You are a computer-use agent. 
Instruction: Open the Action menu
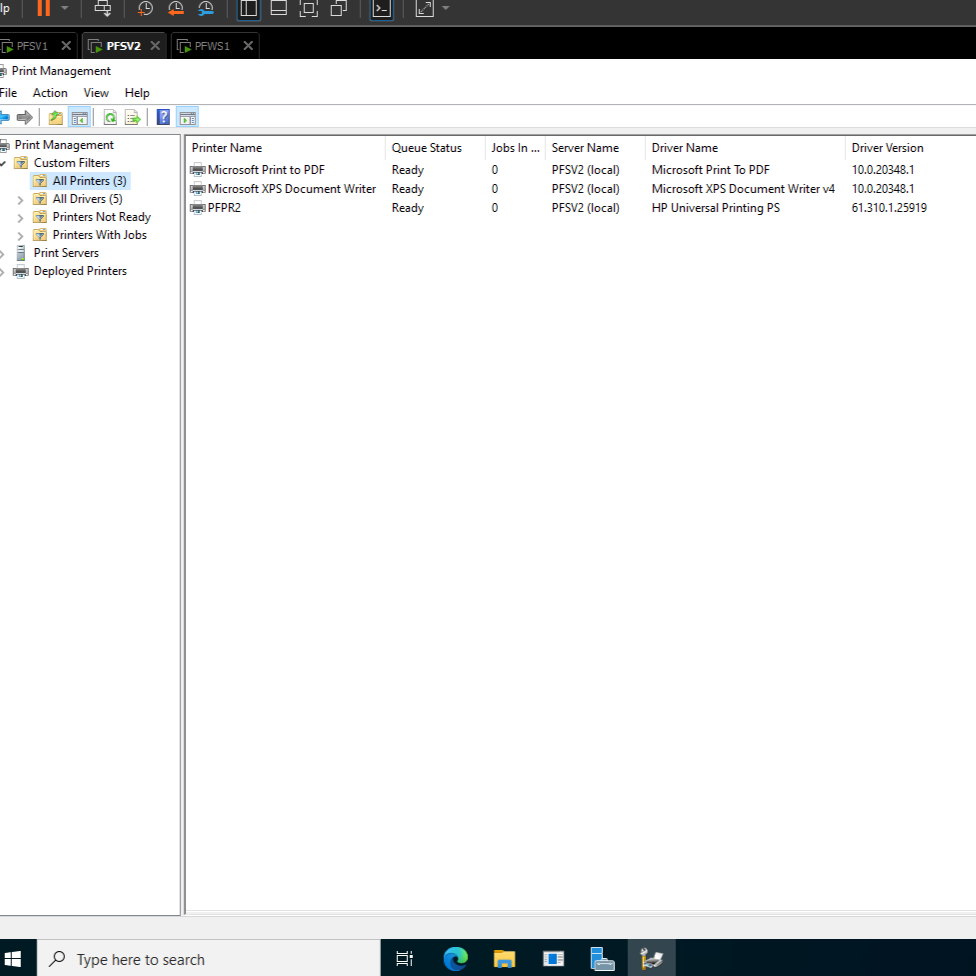pos(50,92)
